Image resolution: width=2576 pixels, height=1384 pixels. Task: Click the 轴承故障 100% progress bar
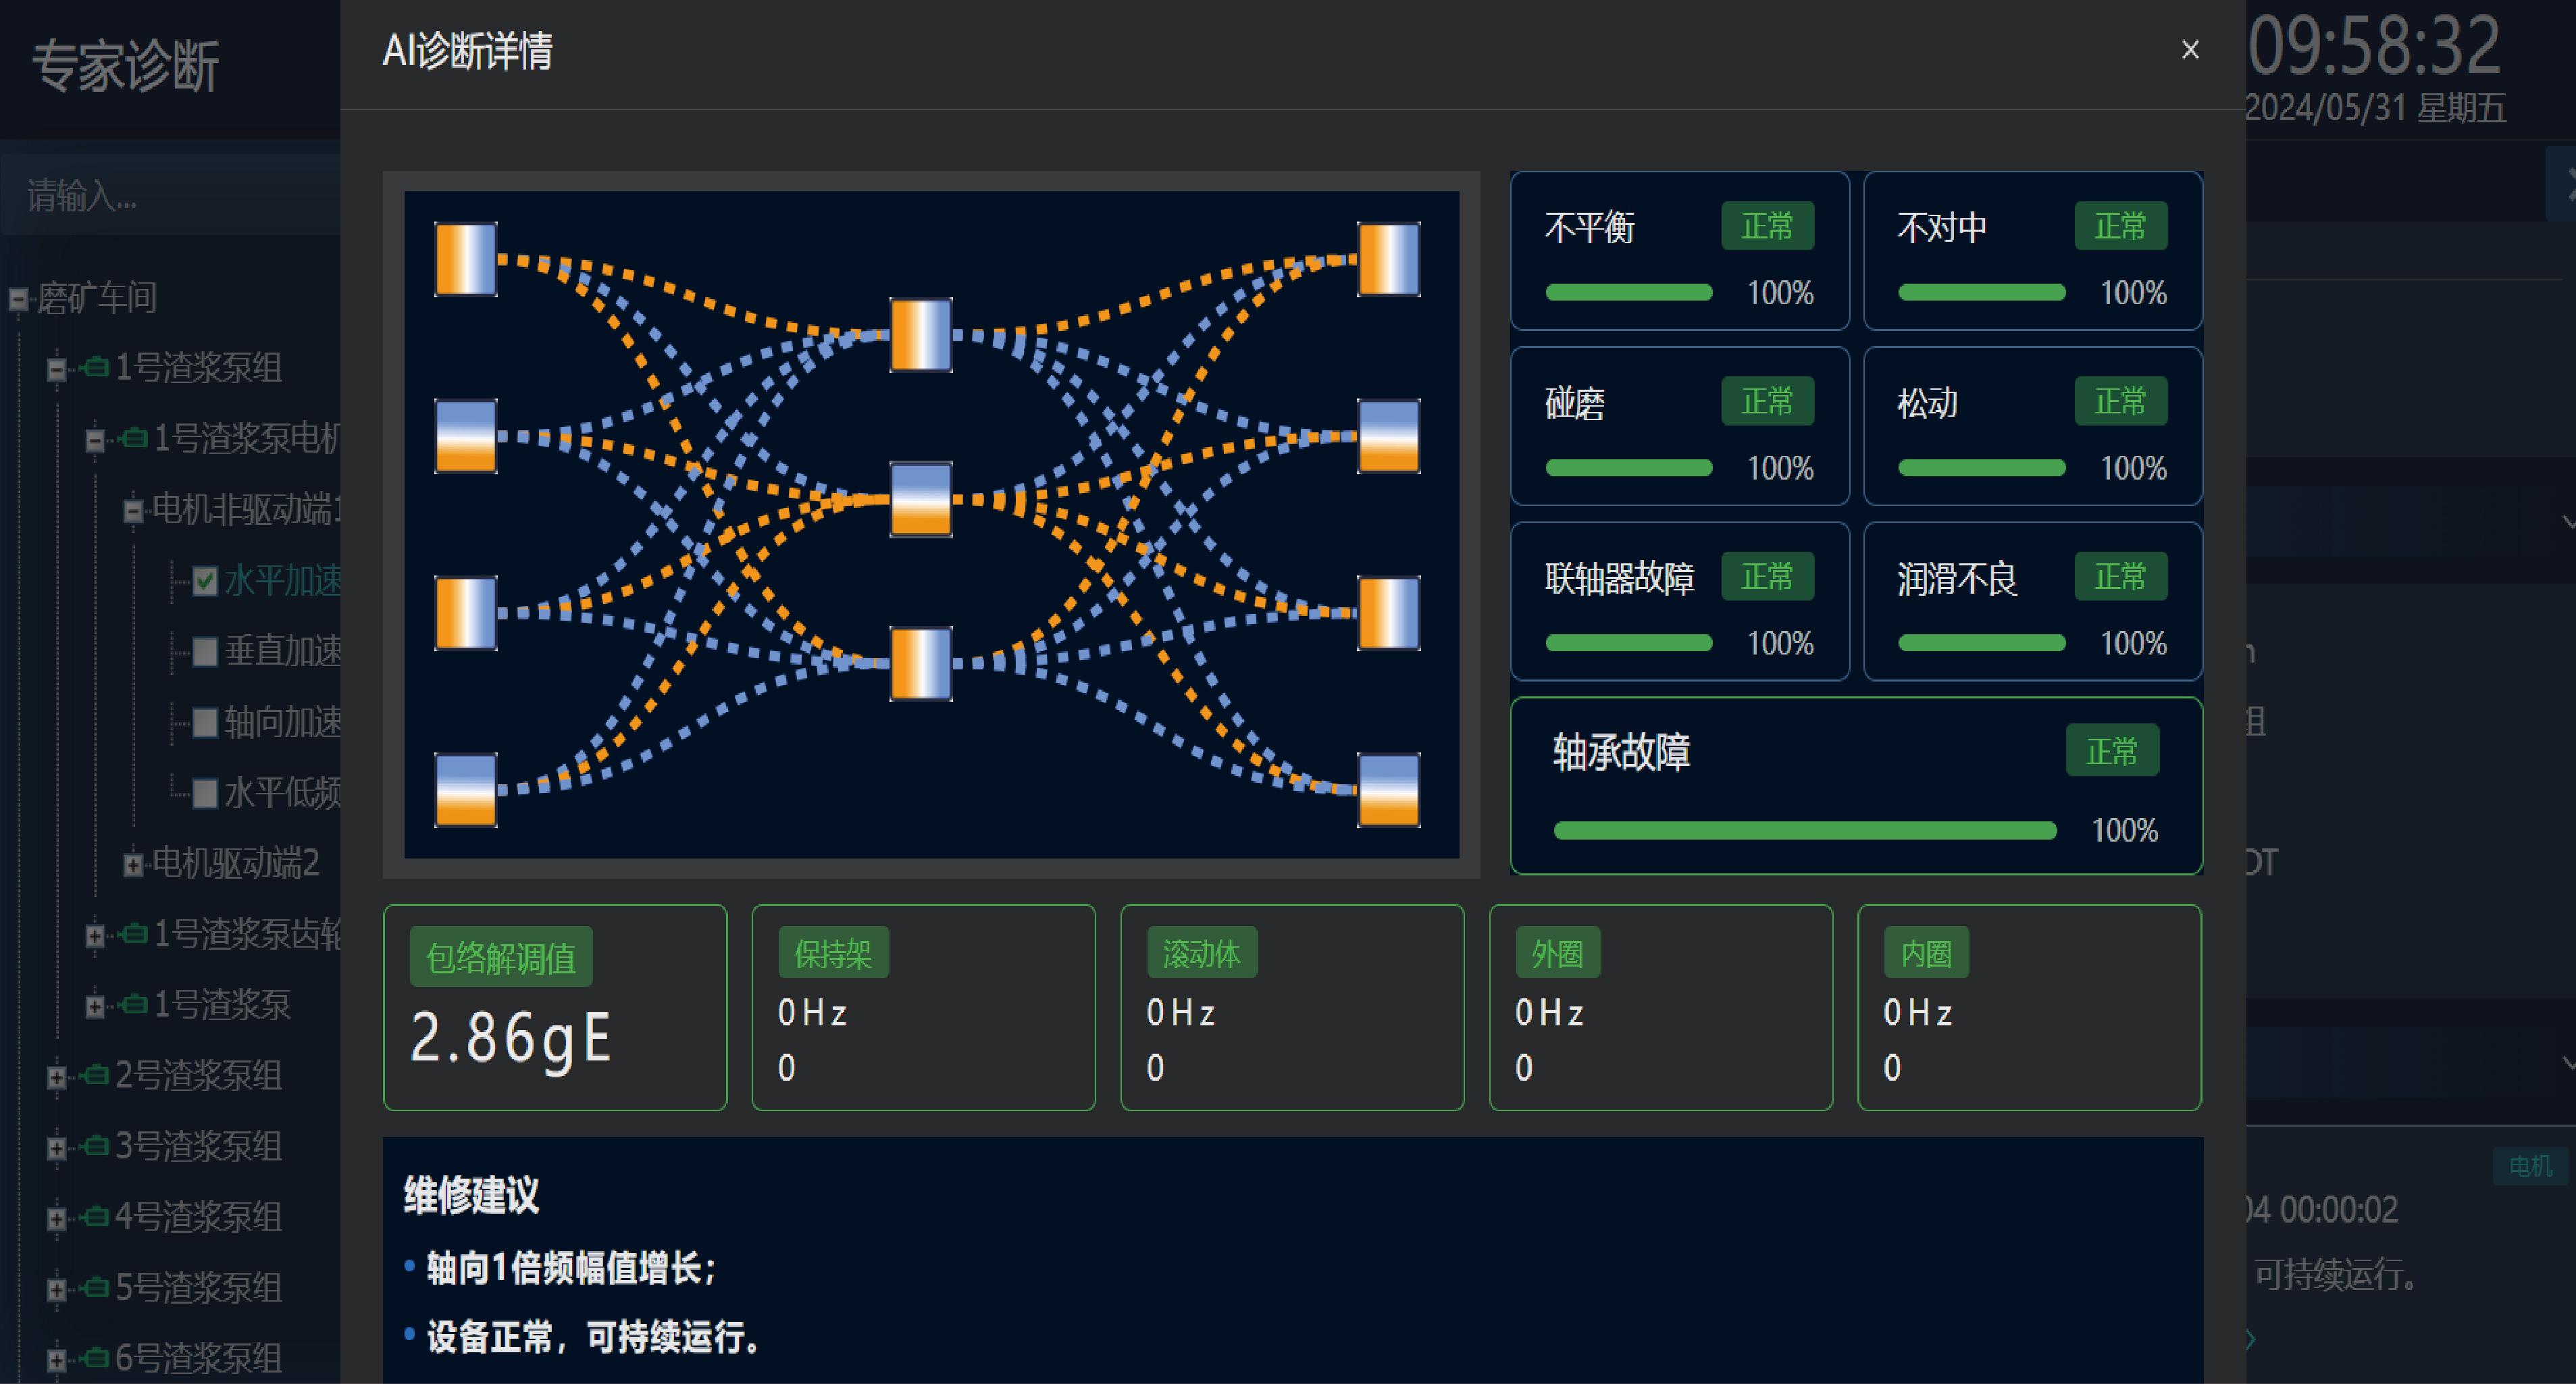[1805, 830]
